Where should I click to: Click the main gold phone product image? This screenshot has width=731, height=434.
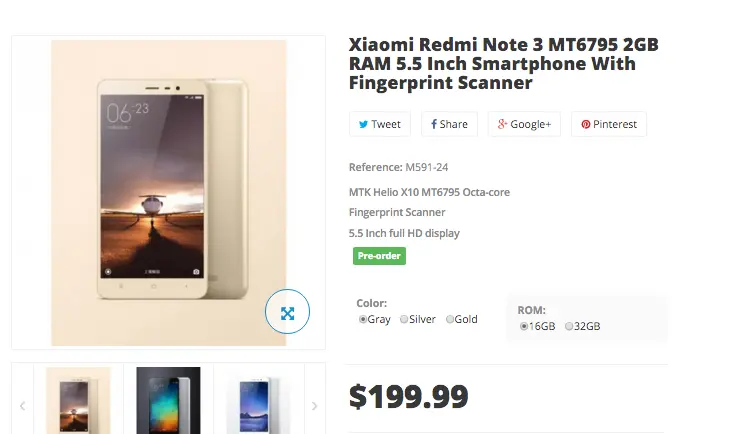pyautogui.click(x=169, y=193)
